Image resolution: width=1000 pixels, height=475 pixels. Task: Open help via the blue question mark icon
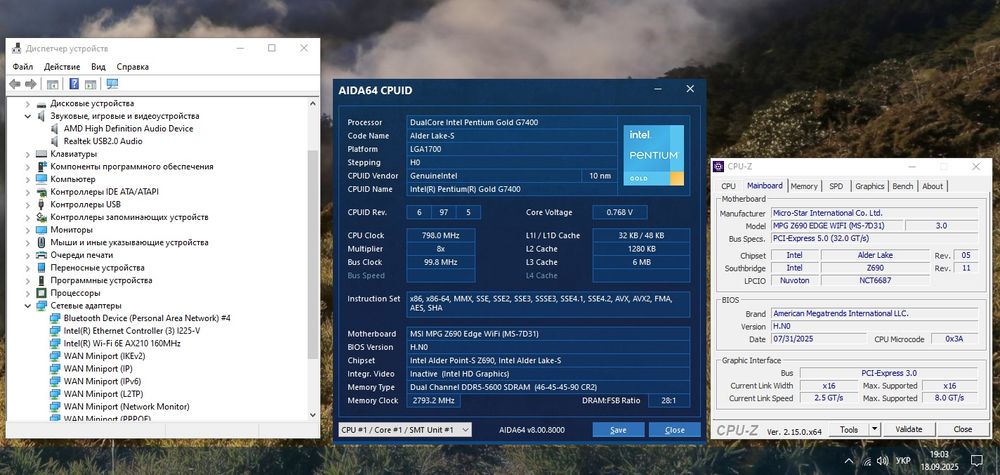[x=74, y=84]
